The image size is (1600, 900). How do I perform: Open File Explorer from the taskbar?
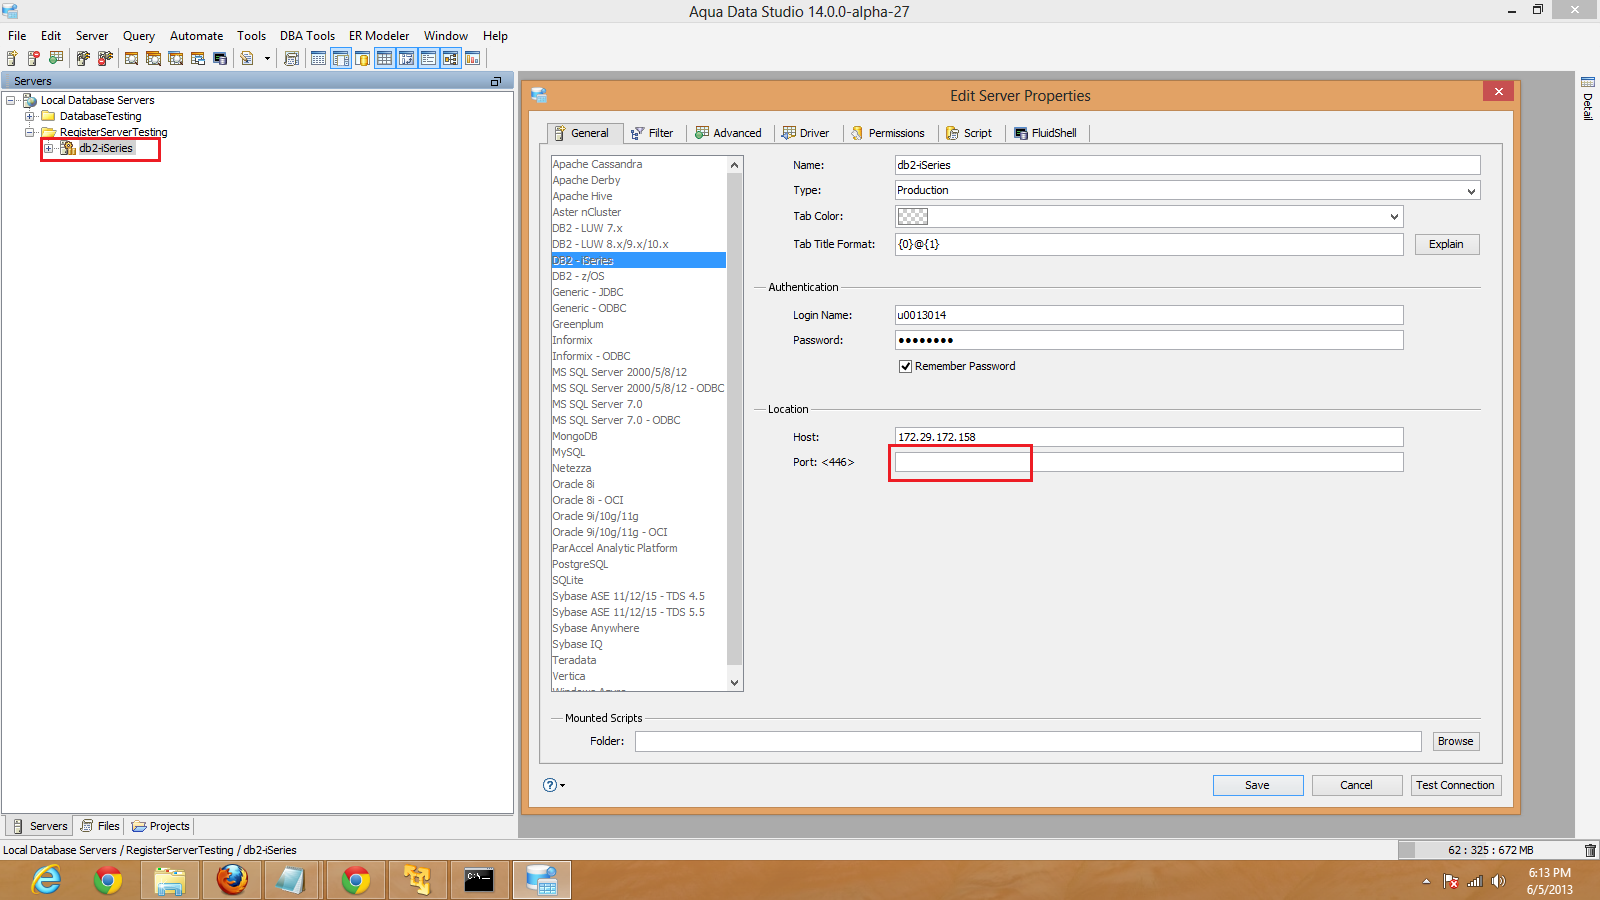tap(170, 880)
